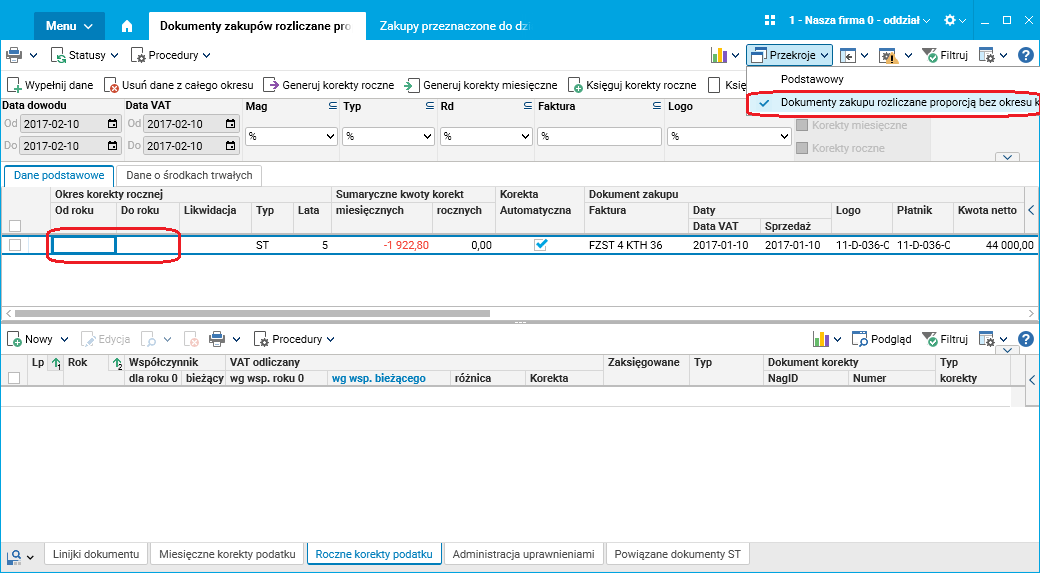
Task: Click the settings gear in title bar
Action: (950, 21)
